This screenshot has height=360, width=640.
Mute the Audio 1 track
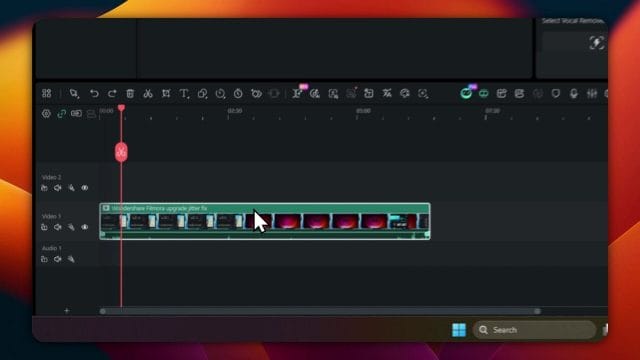click(x=58, y=259)
